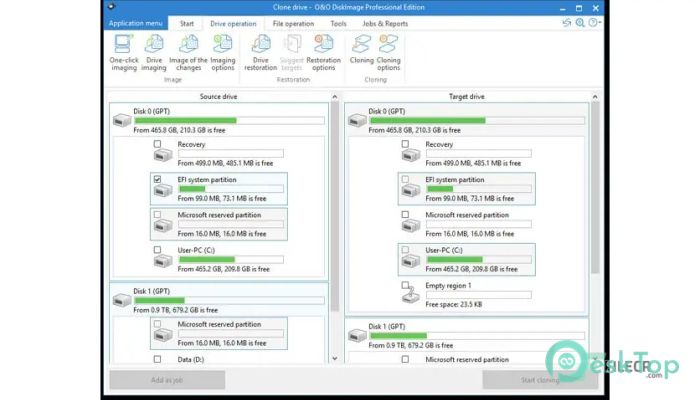Launch Drive restoration
This screenshot has height=400, width=700.
(261, 53)
